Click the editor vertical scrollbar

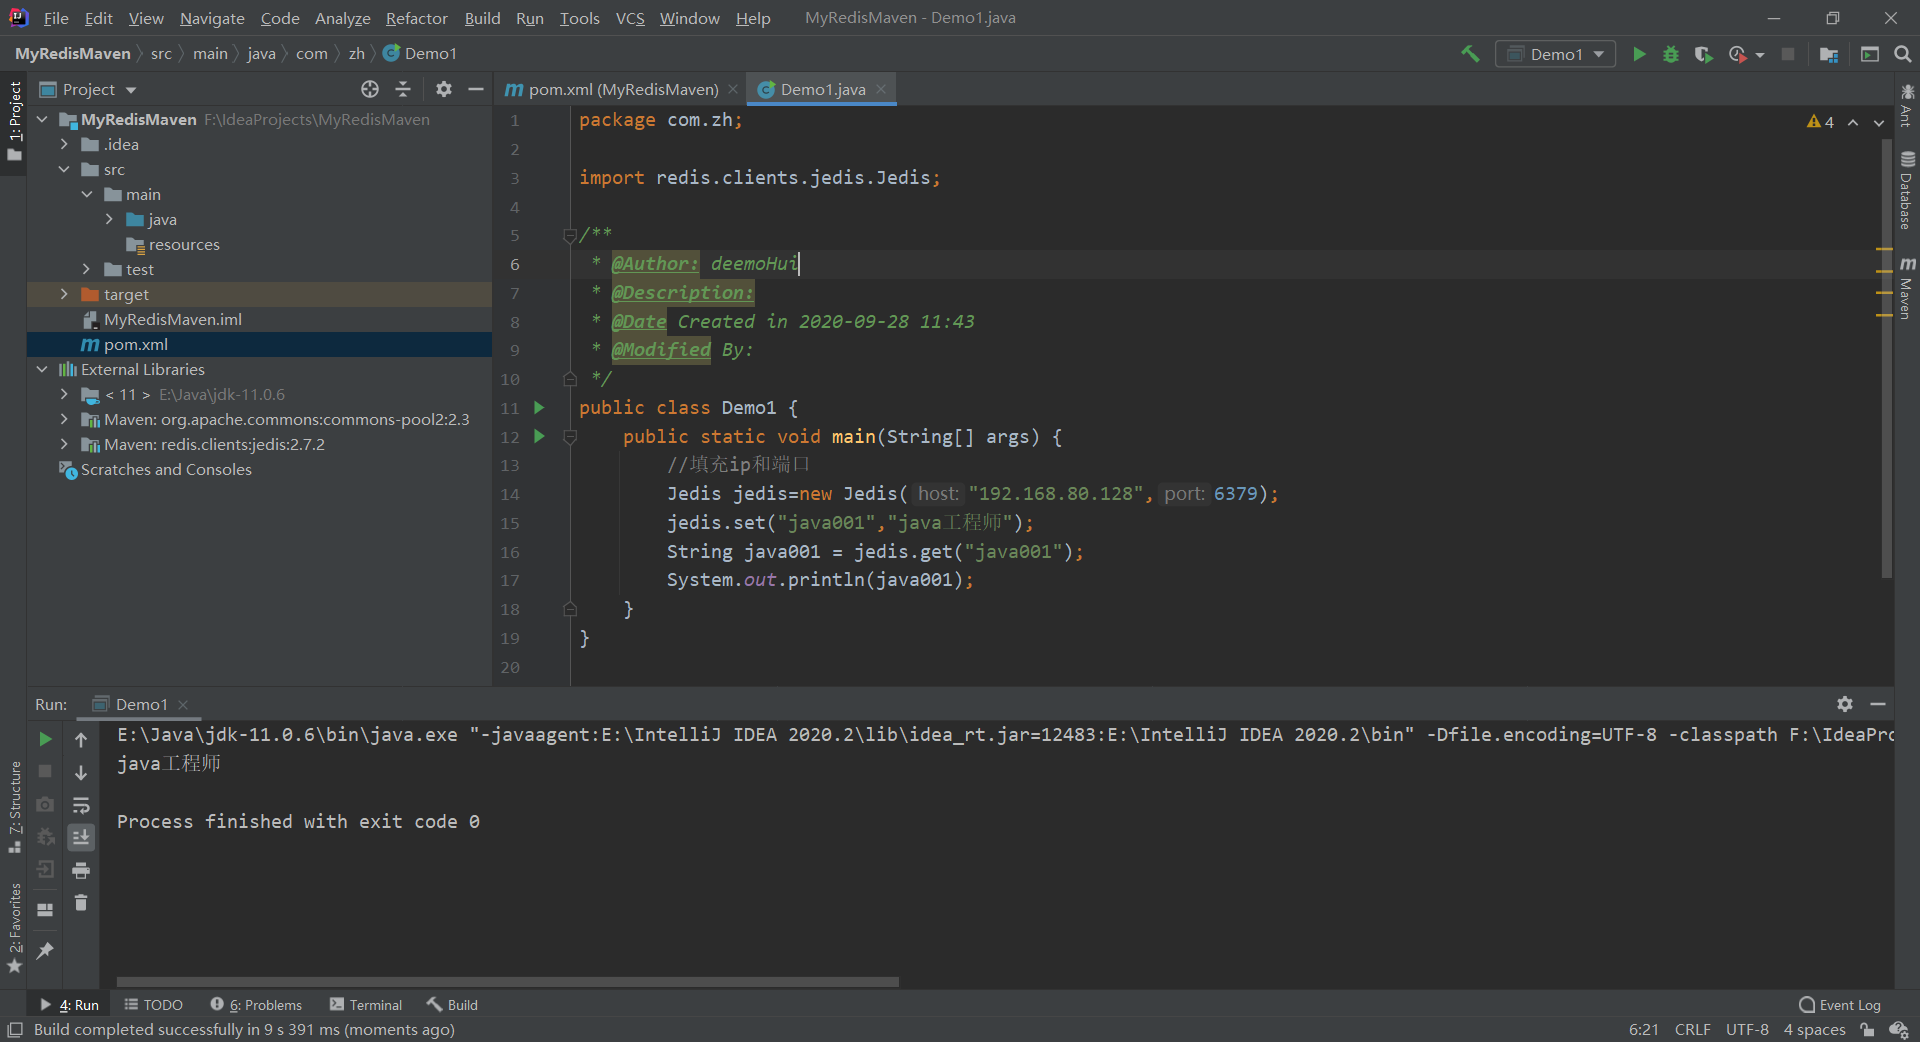[1886, 360]
